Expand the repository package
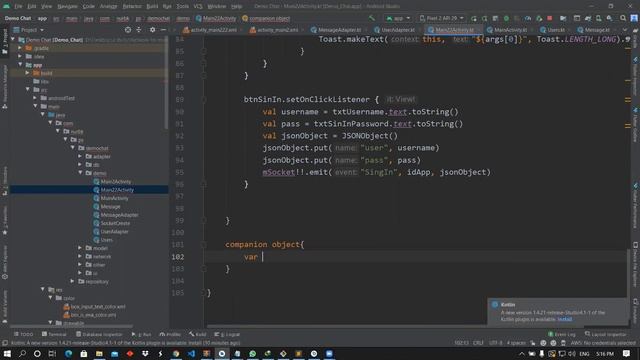This screenshot has height=360, width=640. coord(72,281)
